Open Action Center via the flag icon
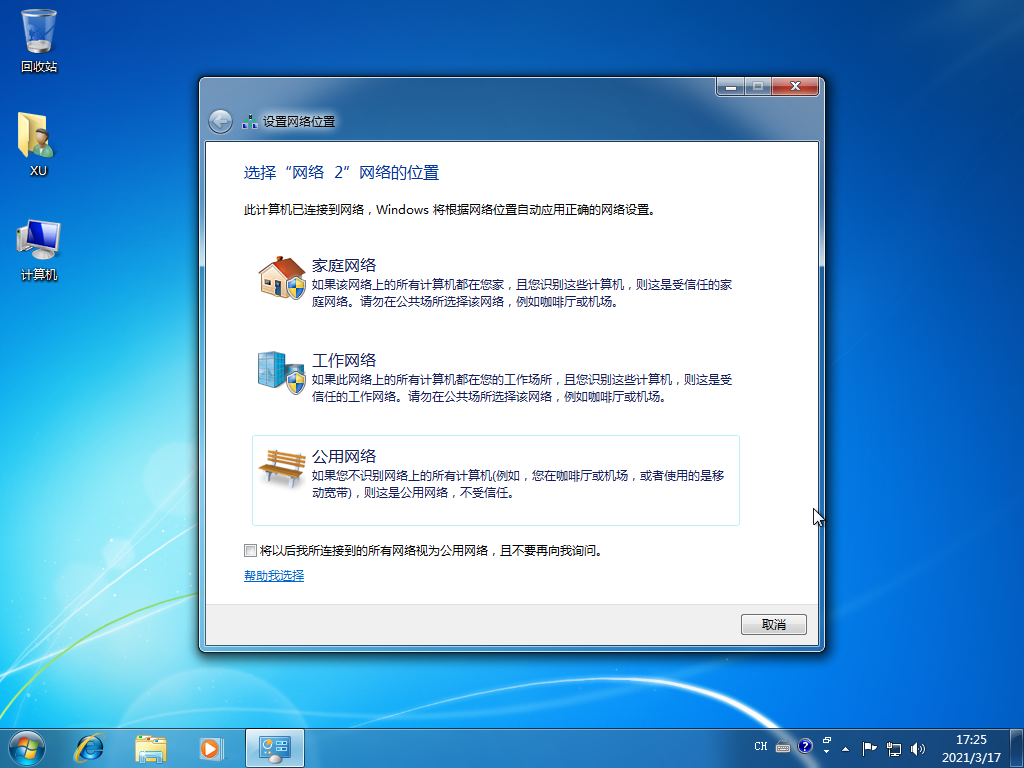The width and height of the screenshot is (1024, 768). [868, 748]
